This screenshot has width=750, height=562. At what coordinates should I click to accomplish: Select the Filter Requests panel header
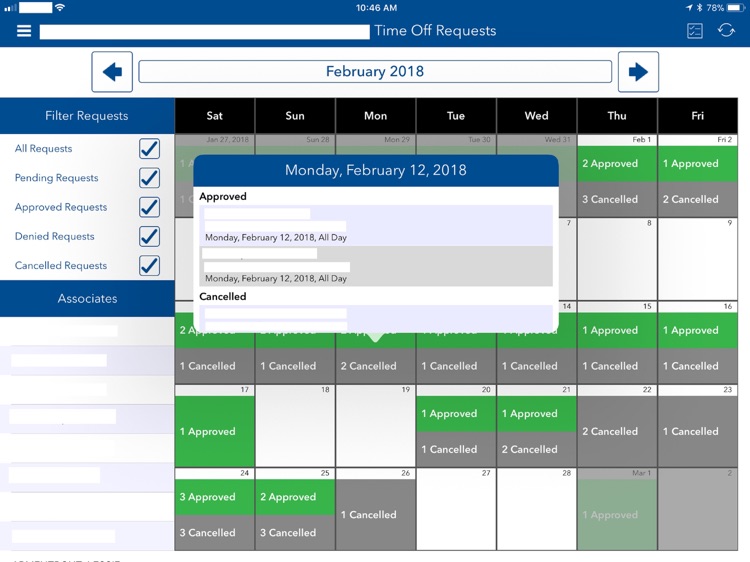[x=87, y=116]
